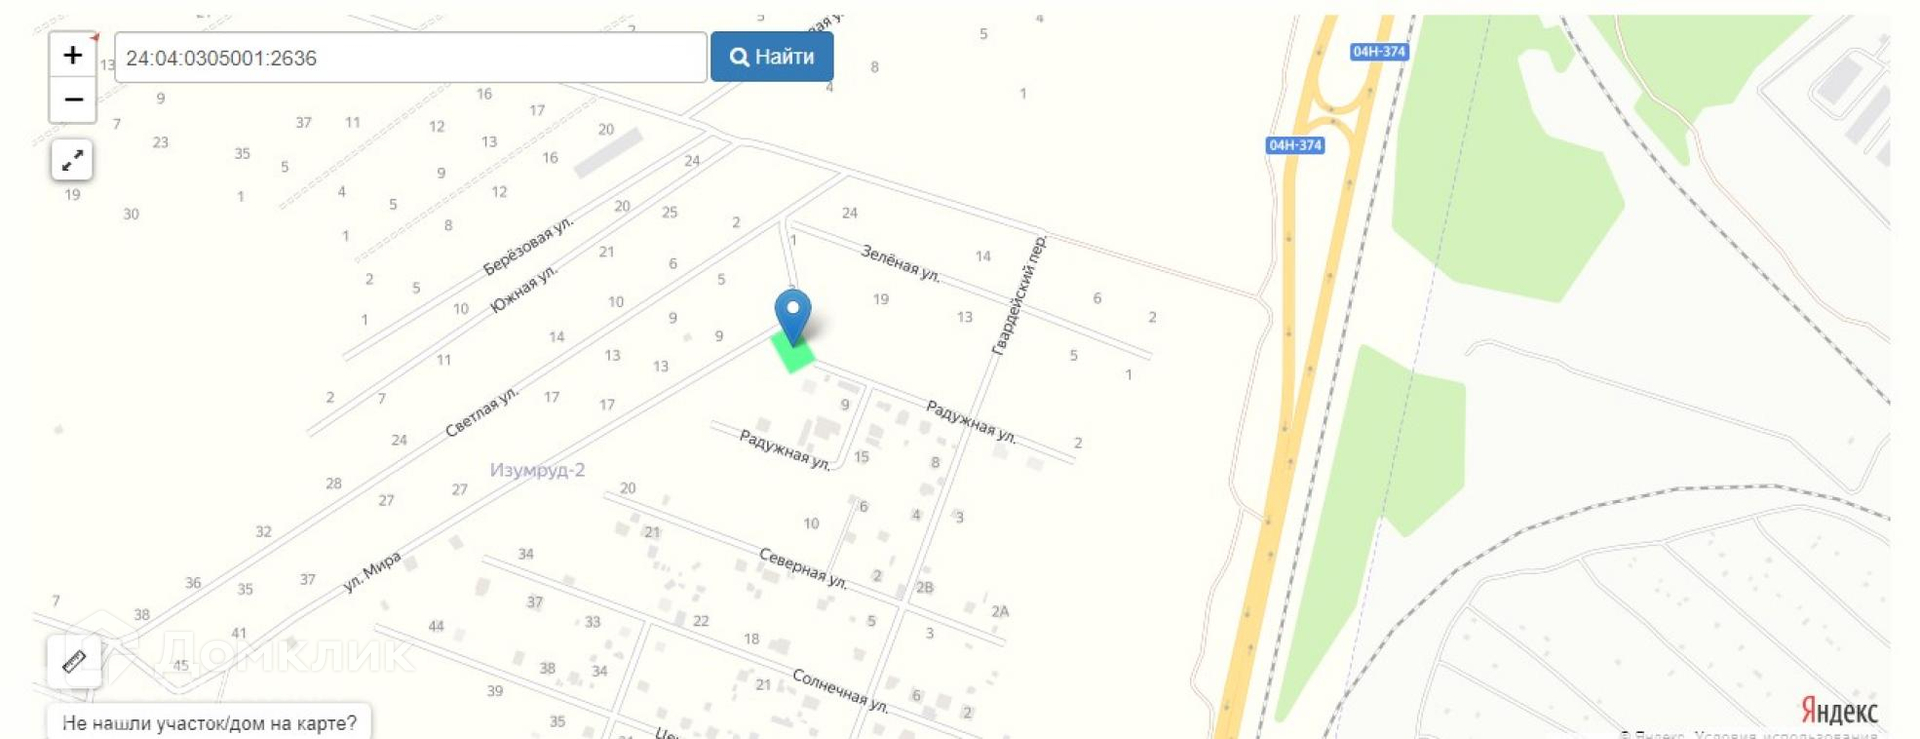Click the Найти search button
Image resolution: width=1920 pixels, height=739 pixels.
click(x=772, y=57)
